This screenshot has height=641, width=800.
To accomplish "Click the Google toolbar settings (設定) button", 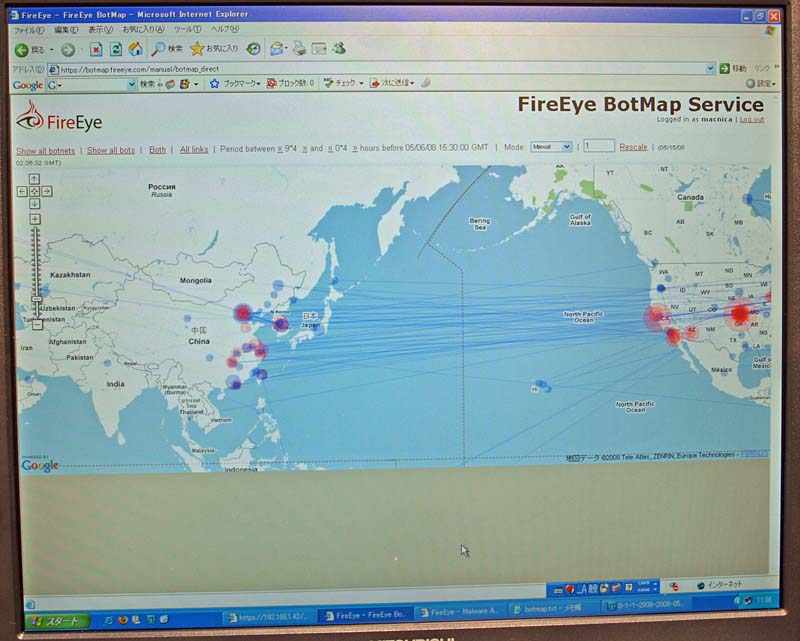I will [761, 83].
